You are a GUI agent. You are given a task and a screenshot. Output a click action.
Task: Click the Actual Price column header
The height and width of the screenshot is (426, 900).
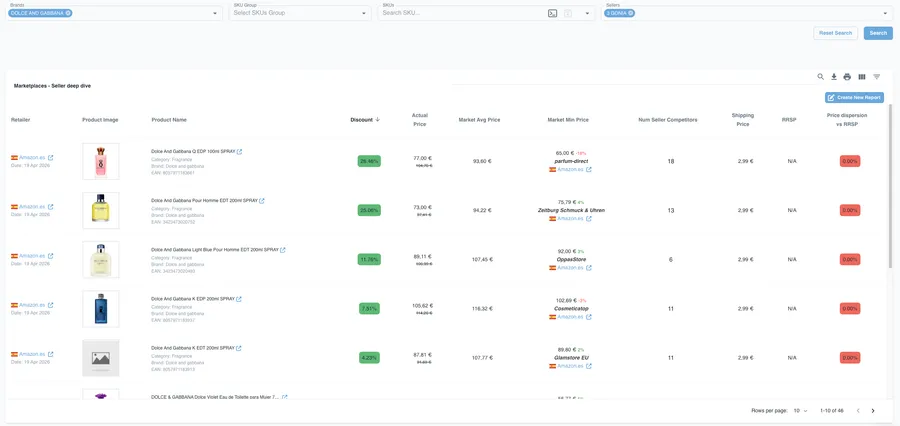(x=420, y=119)
